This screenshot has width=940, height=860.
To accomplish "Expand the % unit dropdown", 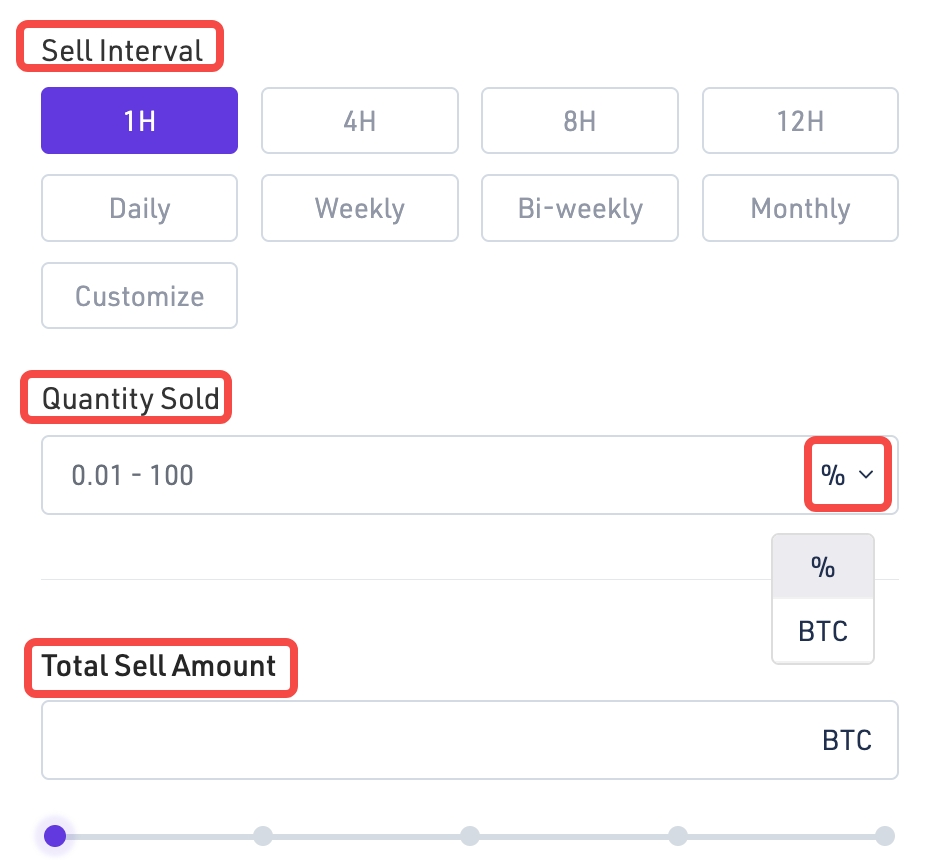I will pyautogui.click(x=847, y=475).
